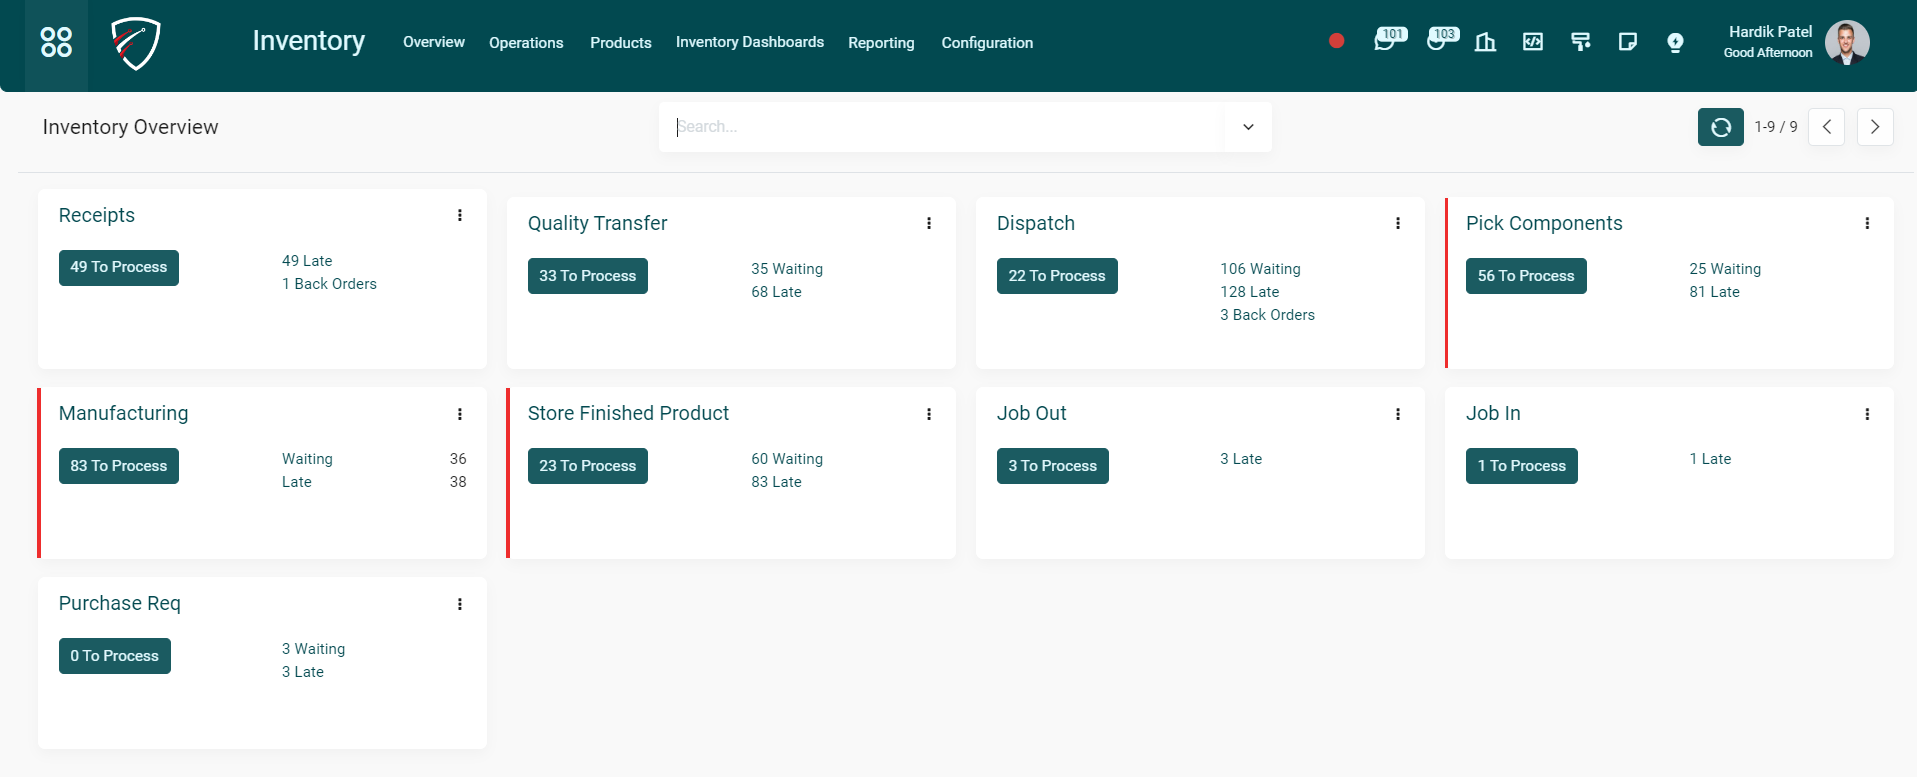Open the chat messages icon with 101 badge
The height and width of the screenshot is (777, 1917).
pyautogui.click(x=1385, y=42)
